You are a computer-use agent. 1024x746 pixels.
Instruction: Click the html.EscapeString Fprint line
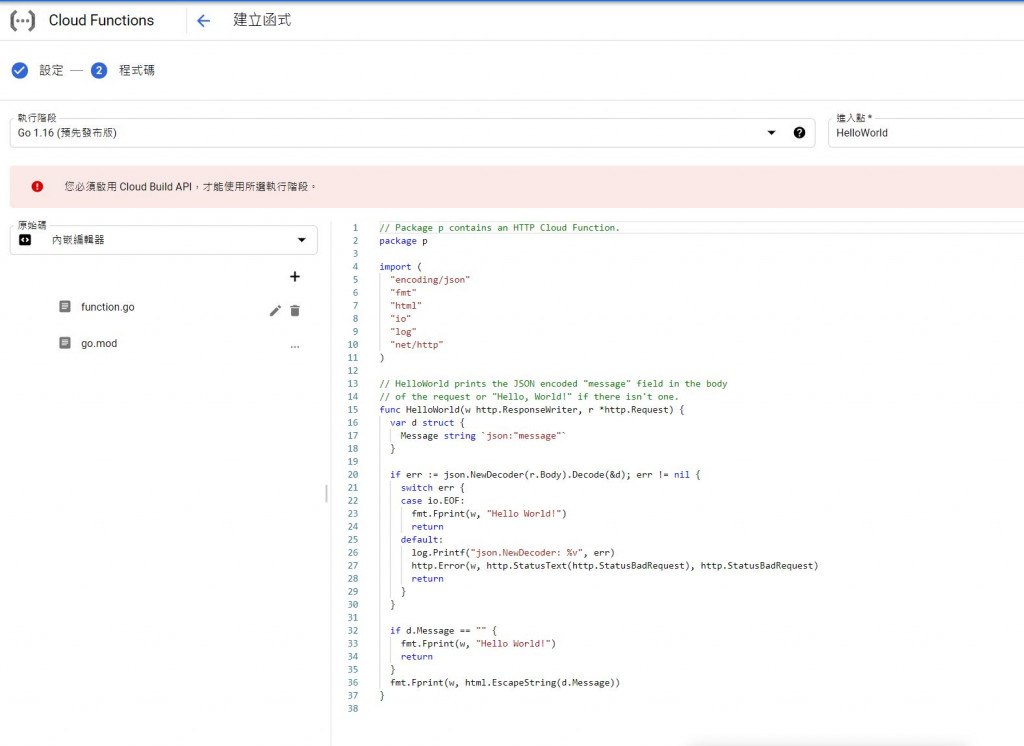click(x=505, y=683)
